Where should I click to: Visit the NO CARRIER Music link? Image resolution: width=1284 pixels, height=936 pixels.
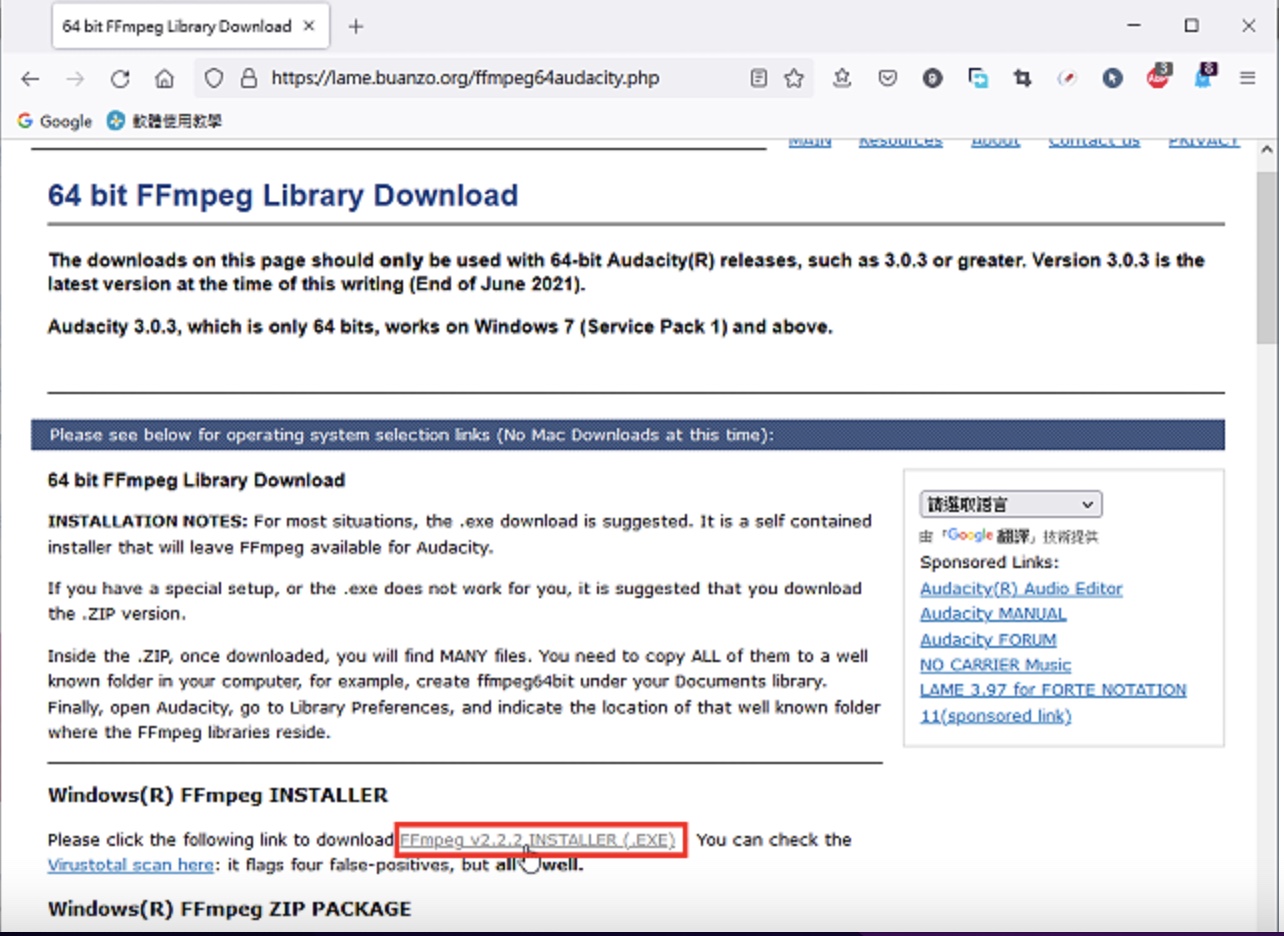pos(995,665)
